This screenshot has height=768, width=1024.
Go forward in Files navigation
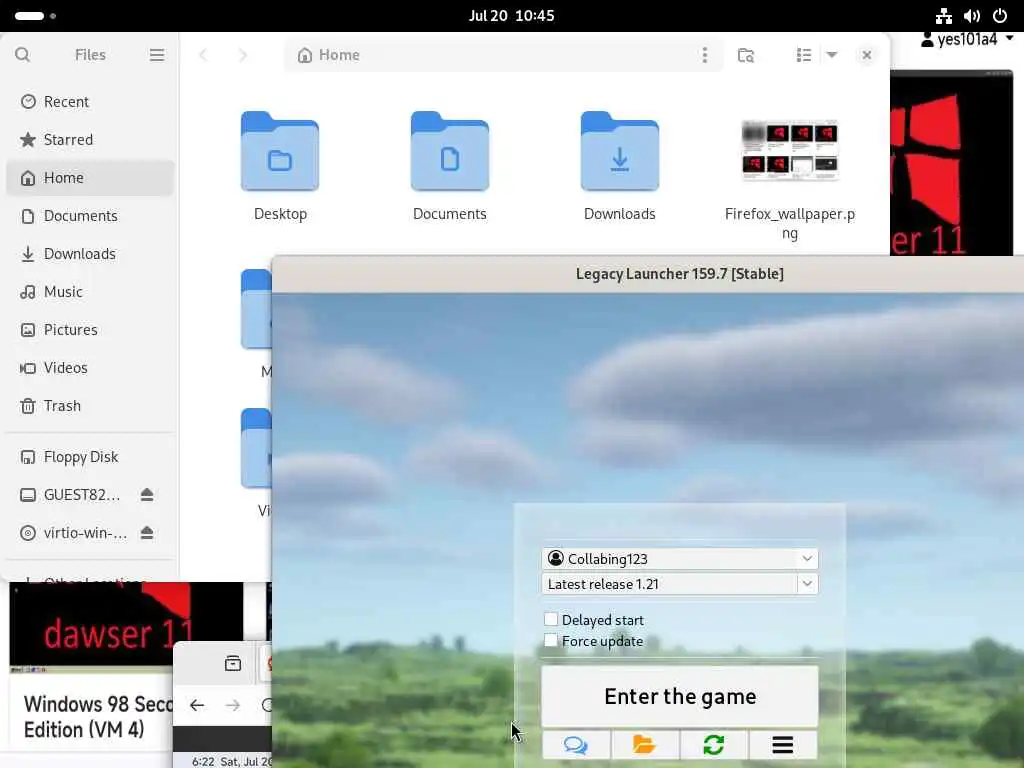pos(243,55)
